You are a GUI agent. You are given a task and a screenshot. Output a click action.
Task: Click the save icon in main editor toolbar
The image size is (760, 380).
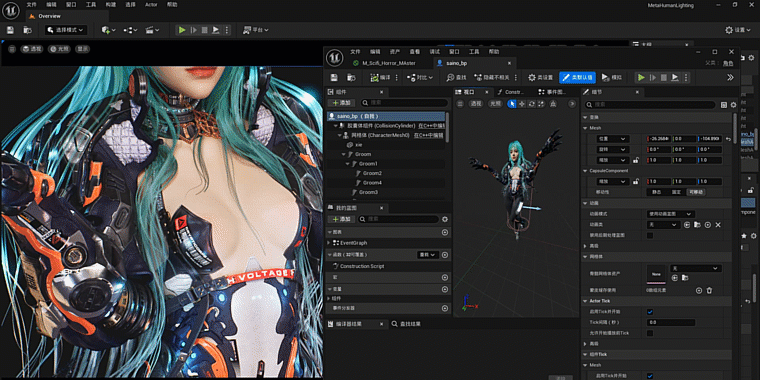click(x=10, y=30)
